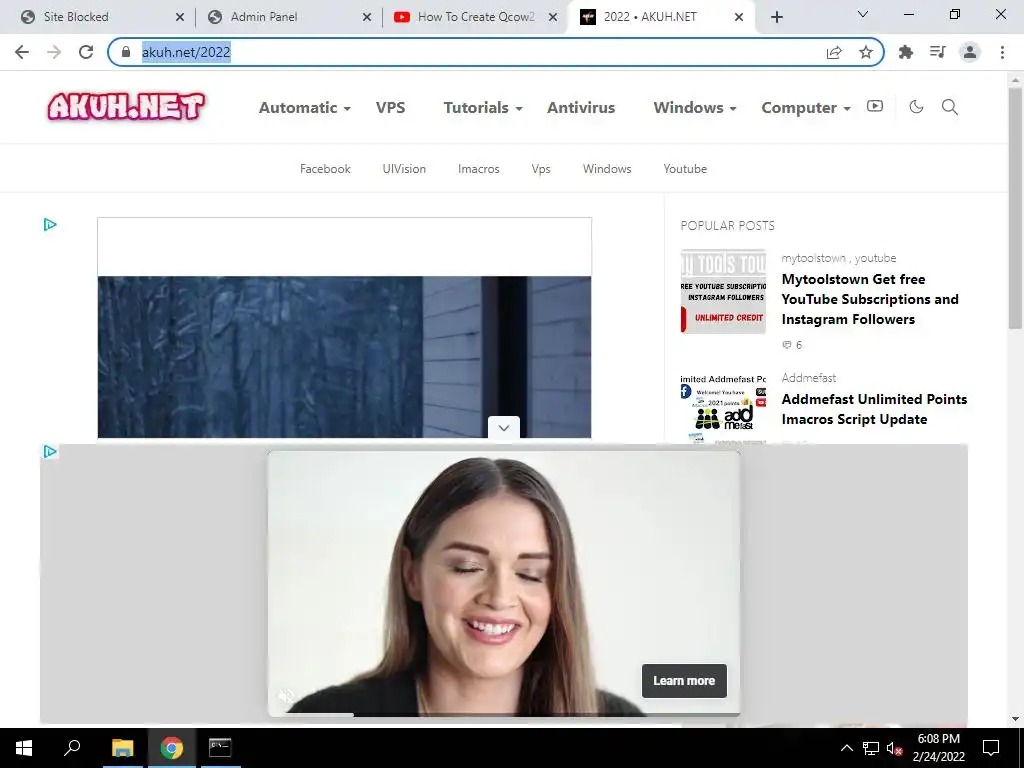Open network status tray icon
The height and width of the screenshot is (768, 1024).
click(871, 748)
